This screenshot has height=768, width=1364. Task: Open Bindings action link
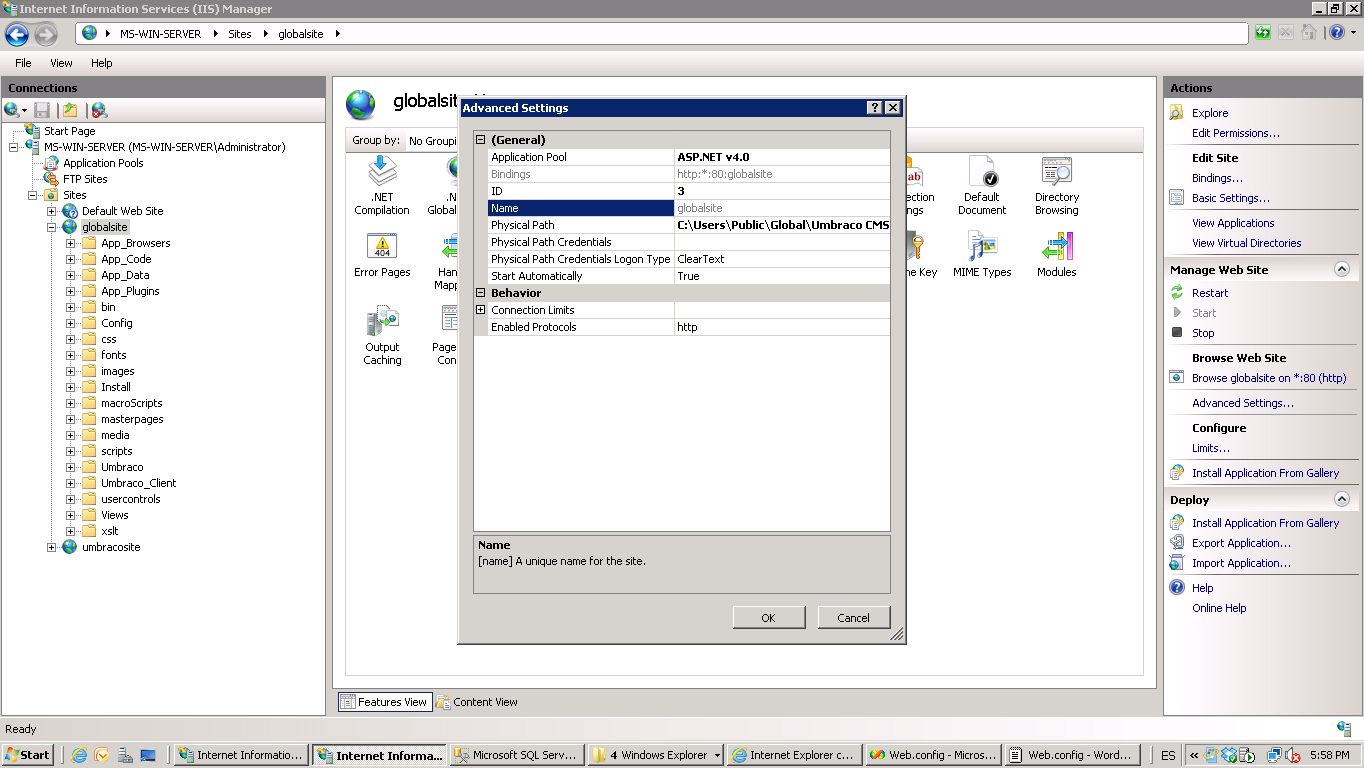pyautogui.click(x=1217, y=178)
